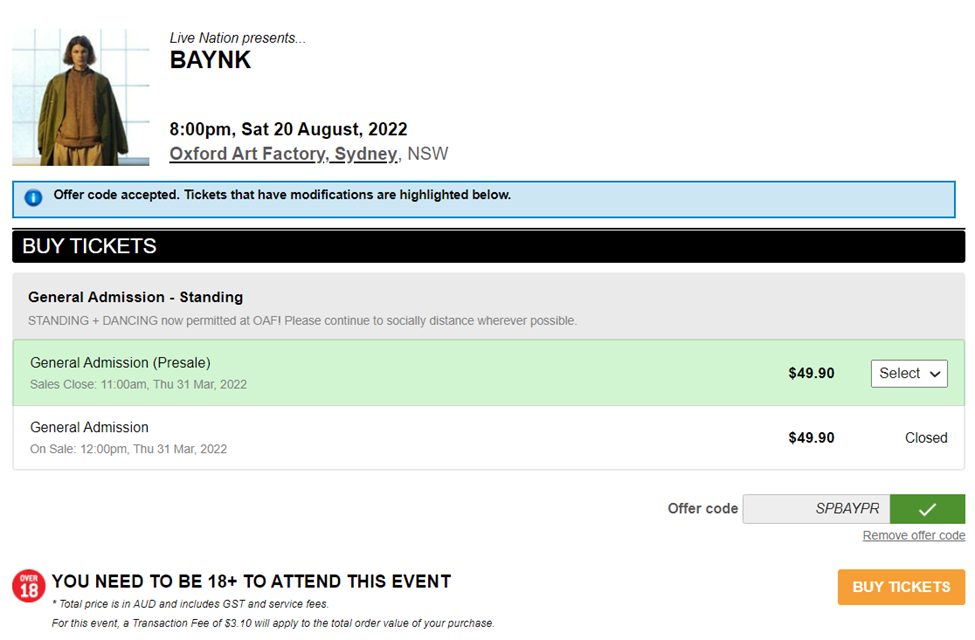The image size is (975, 640).
Task: Click the General Admission - Standing heading
Action: click(x=136, y=297)
